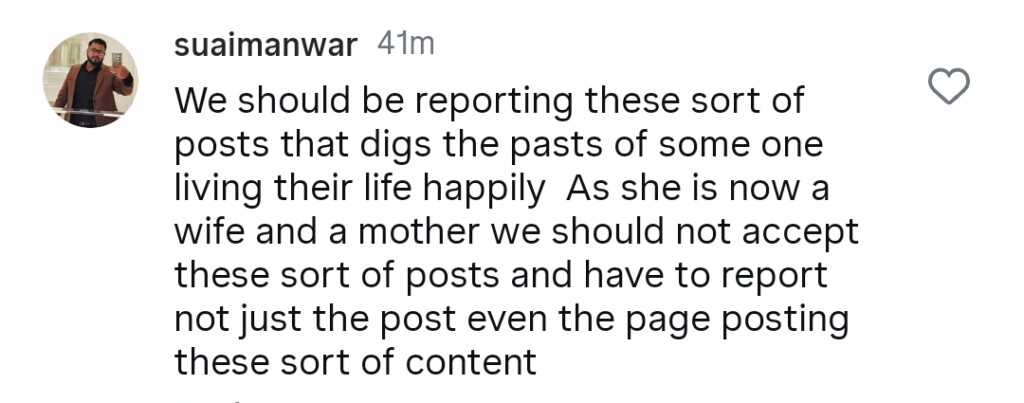This screenshot has width=1024, height=403.
Task: Click the line "posts that digs the pasts"
Action: [498, 145]
